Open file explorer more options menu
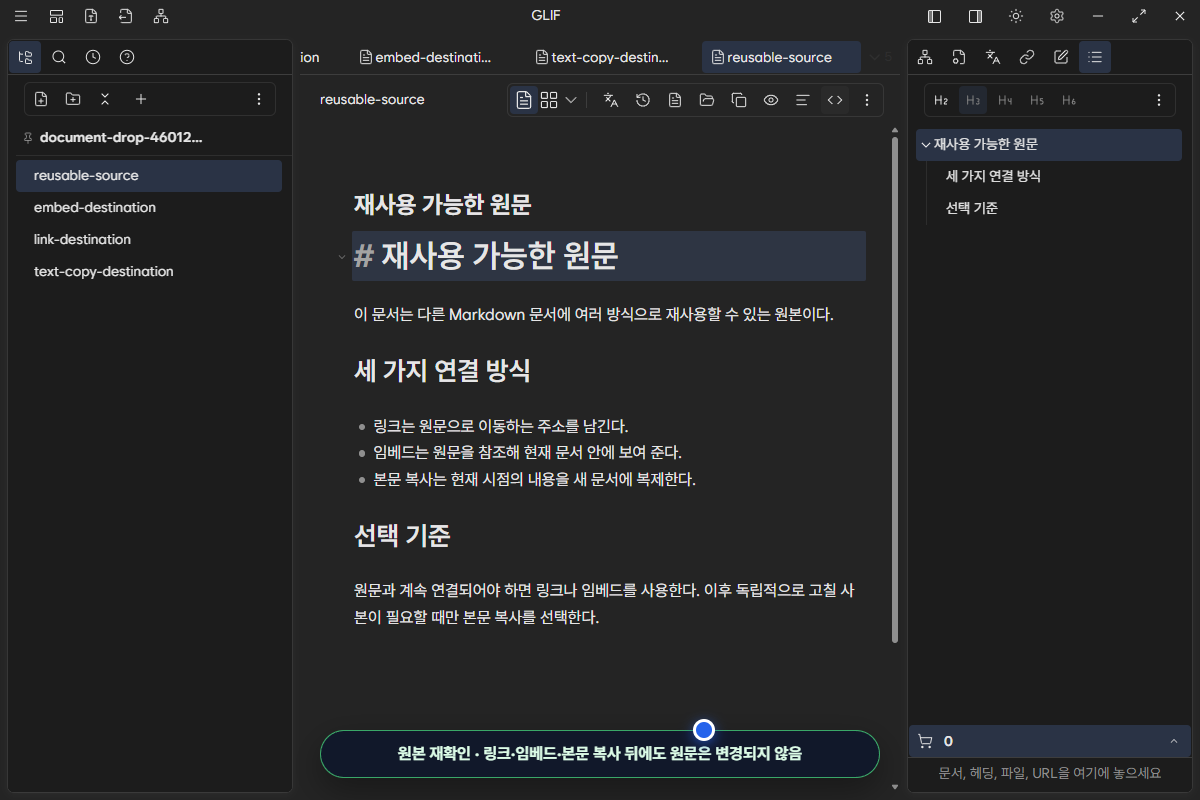Image resolution: width=1200 pixels, height=800 pixels. (x=259, y=99)
